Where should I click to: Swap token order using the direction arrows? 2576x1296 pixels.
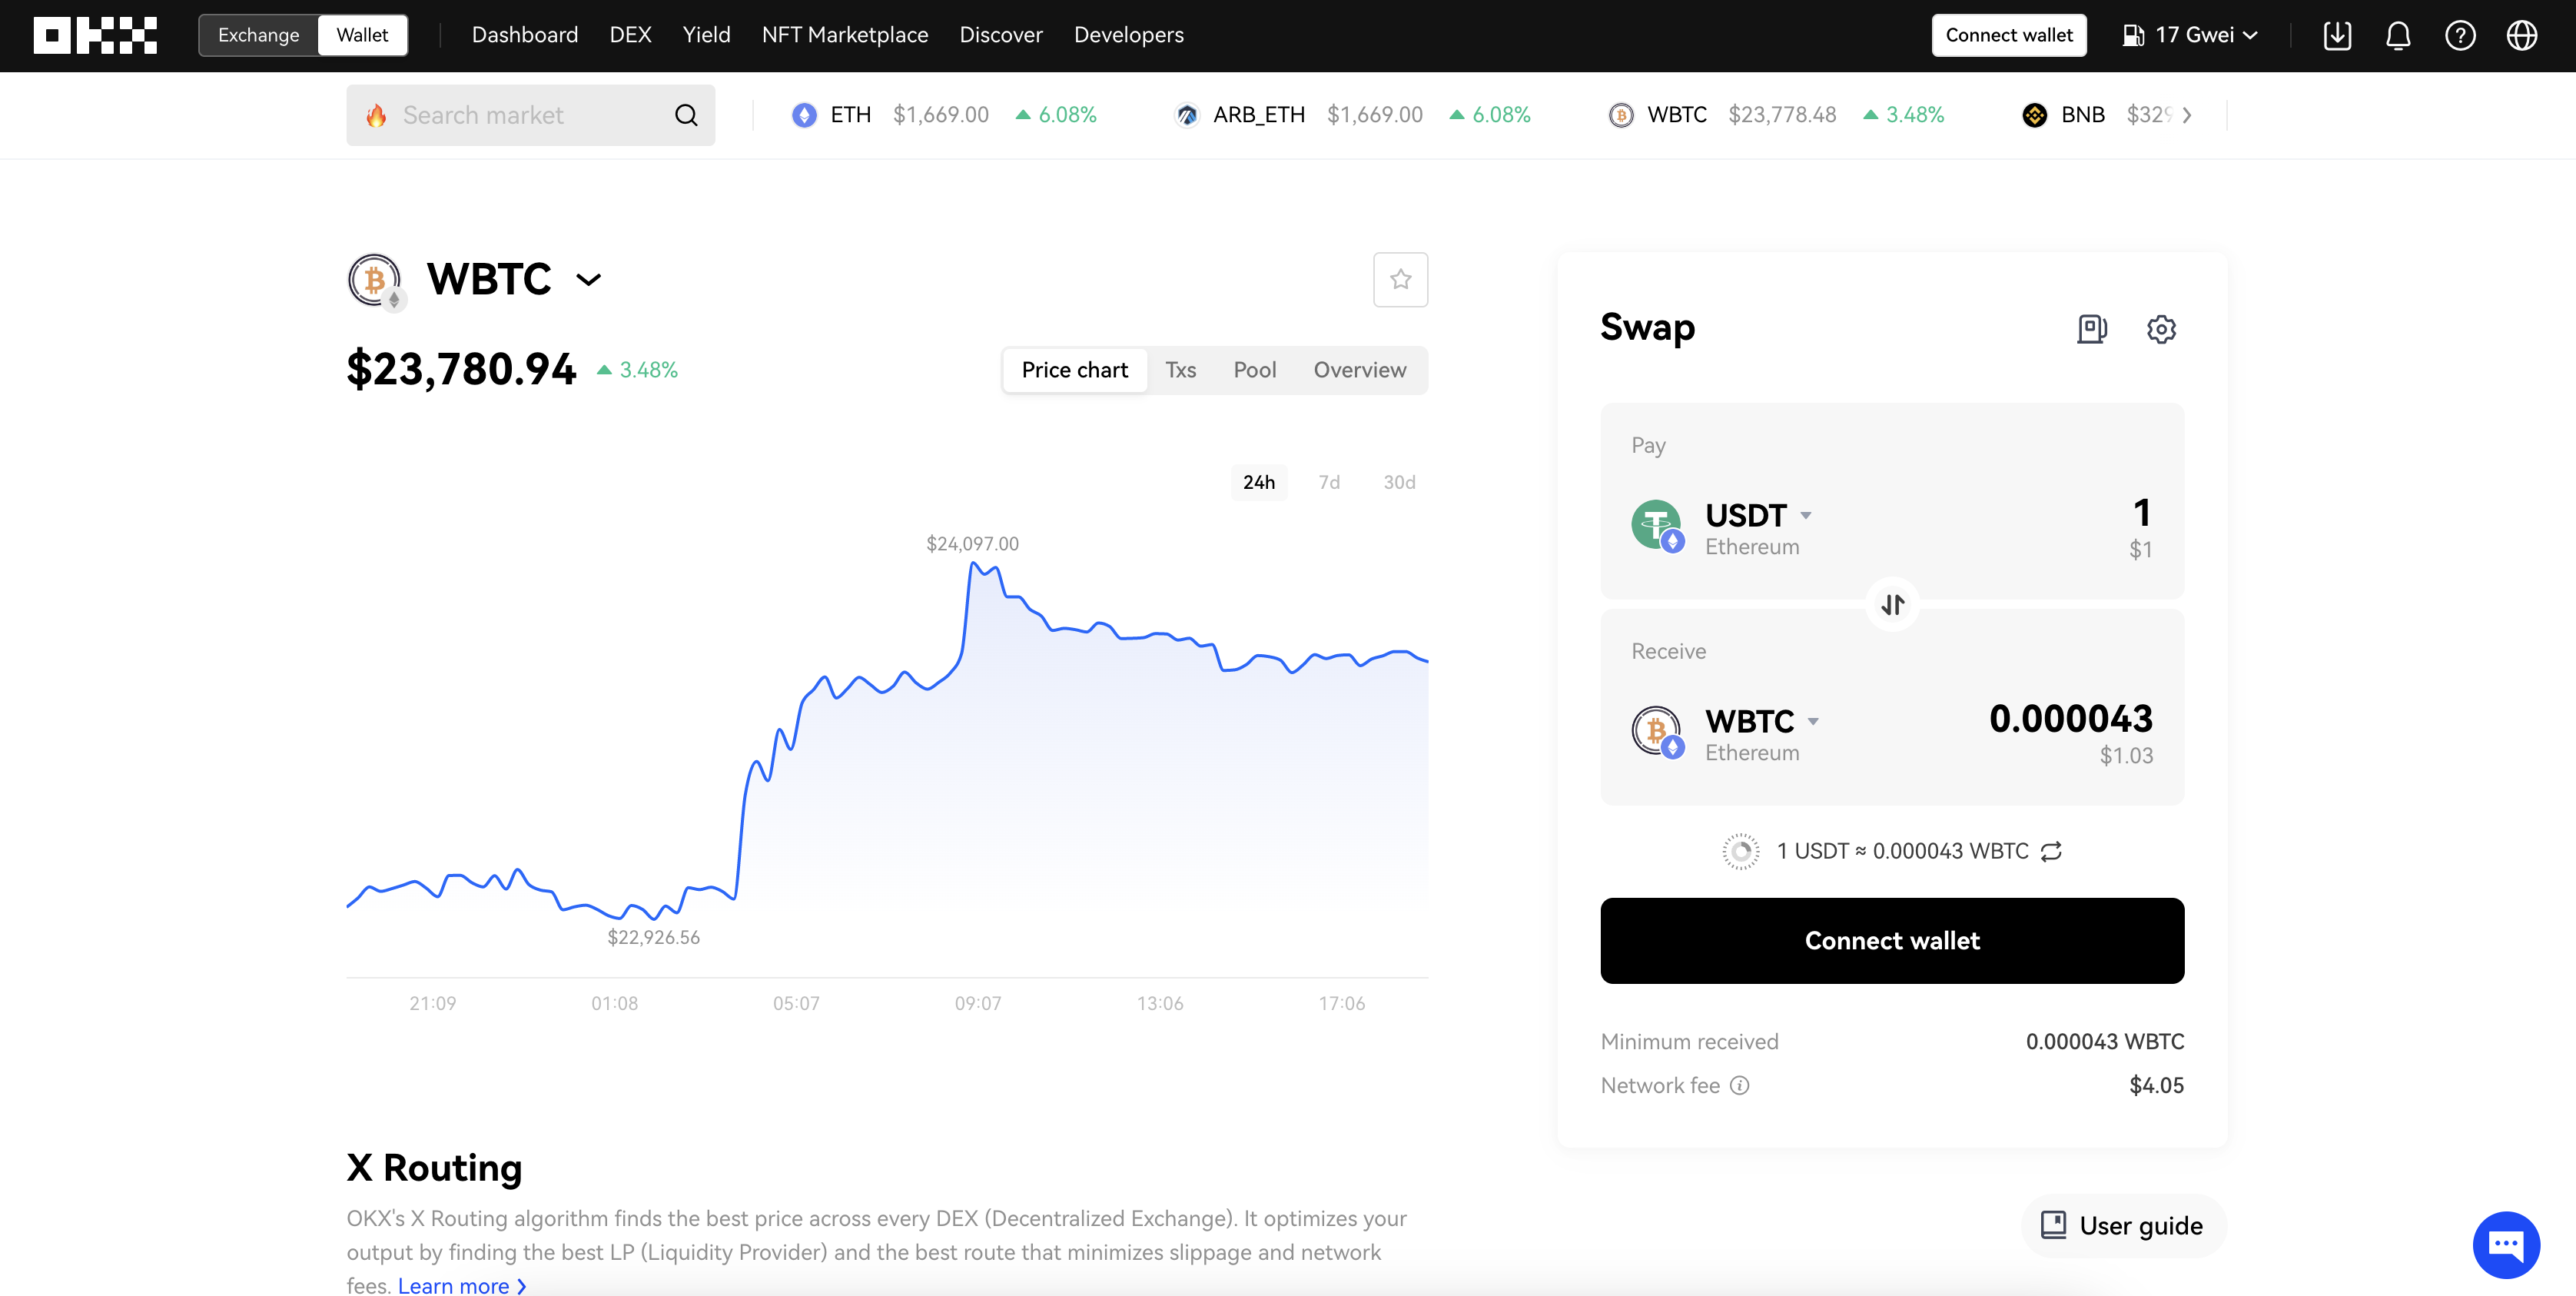tap(1891, 604)
